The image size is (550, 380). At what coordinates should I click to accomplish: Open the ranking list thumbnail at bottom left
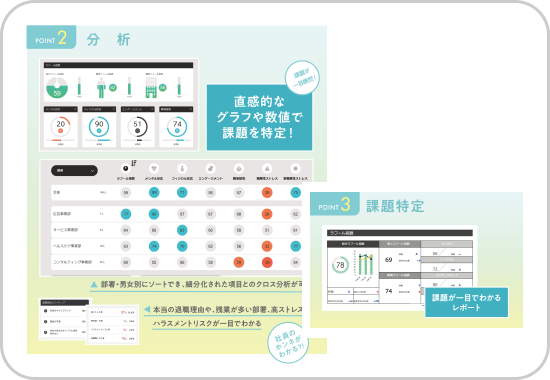[65, 319]
